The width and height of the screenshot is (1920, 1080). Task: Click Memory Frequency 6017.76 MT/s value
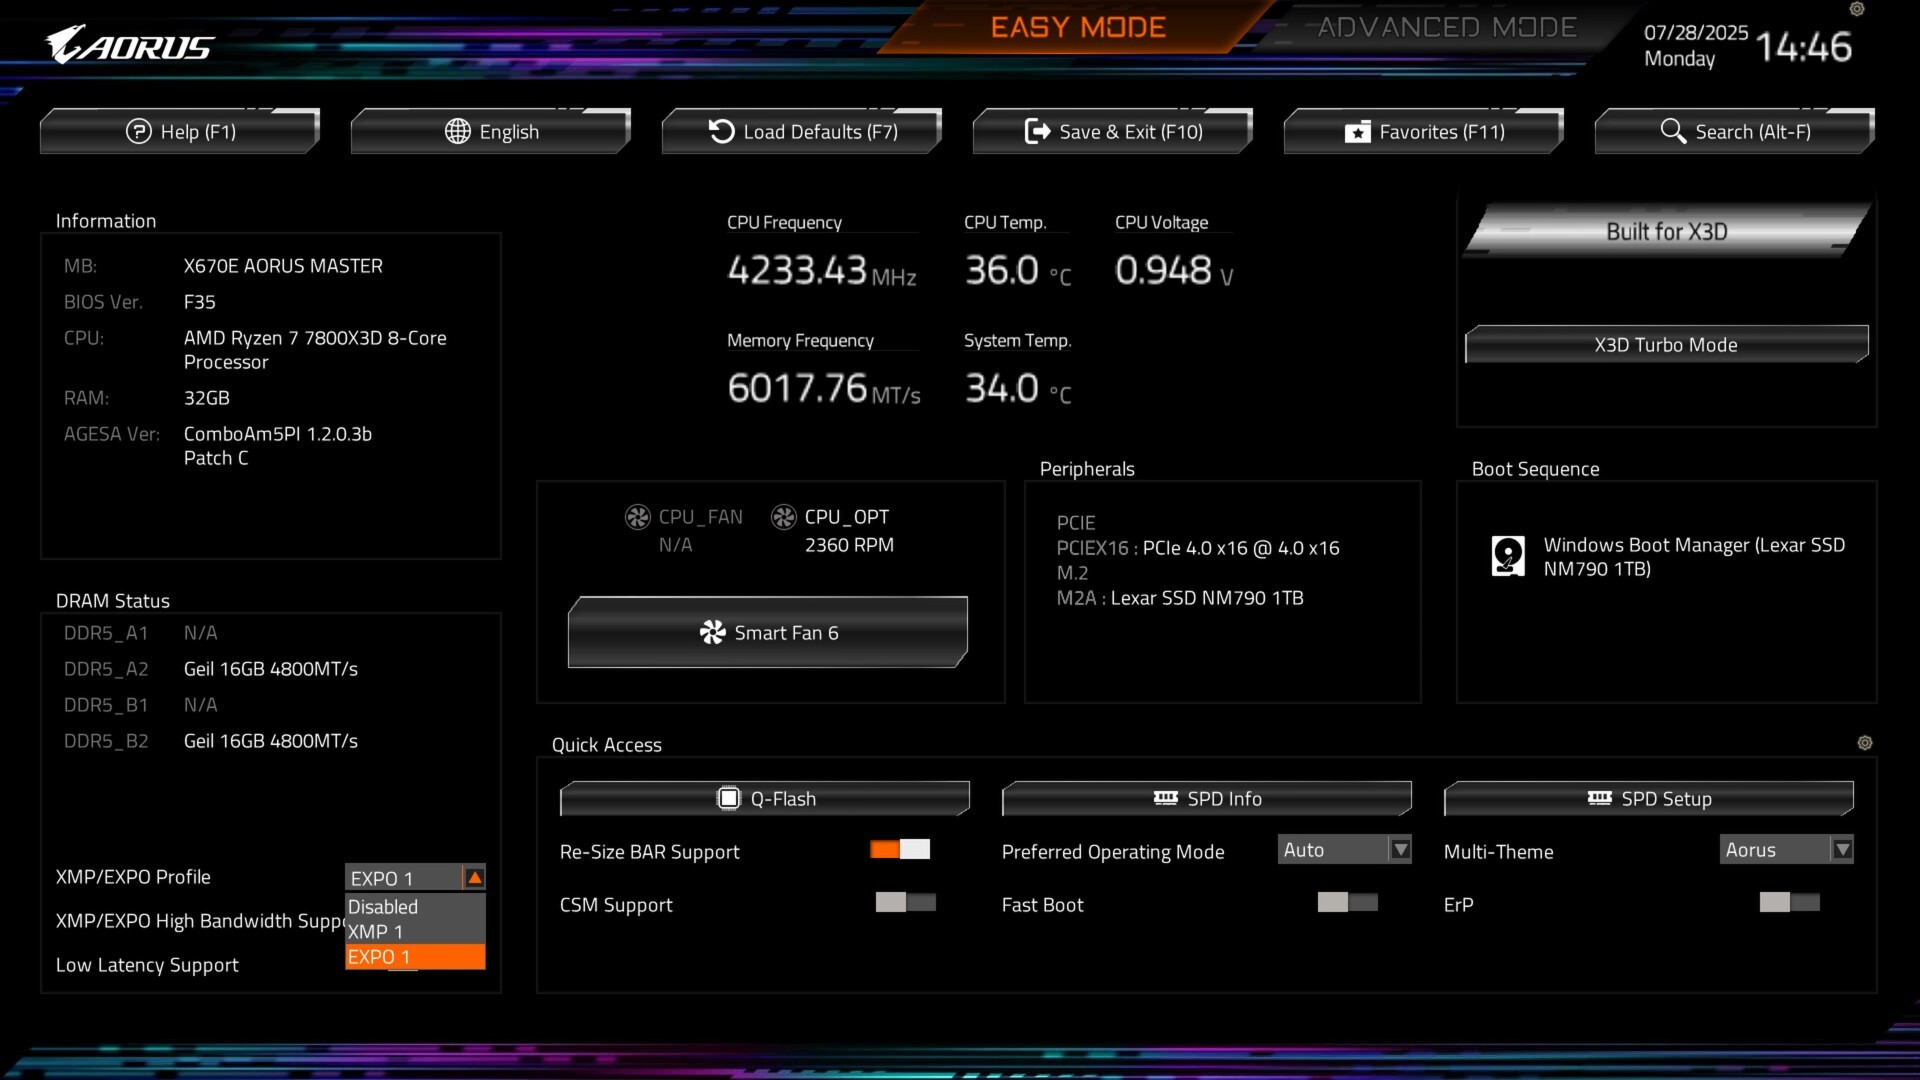click(x=824, y=389)
